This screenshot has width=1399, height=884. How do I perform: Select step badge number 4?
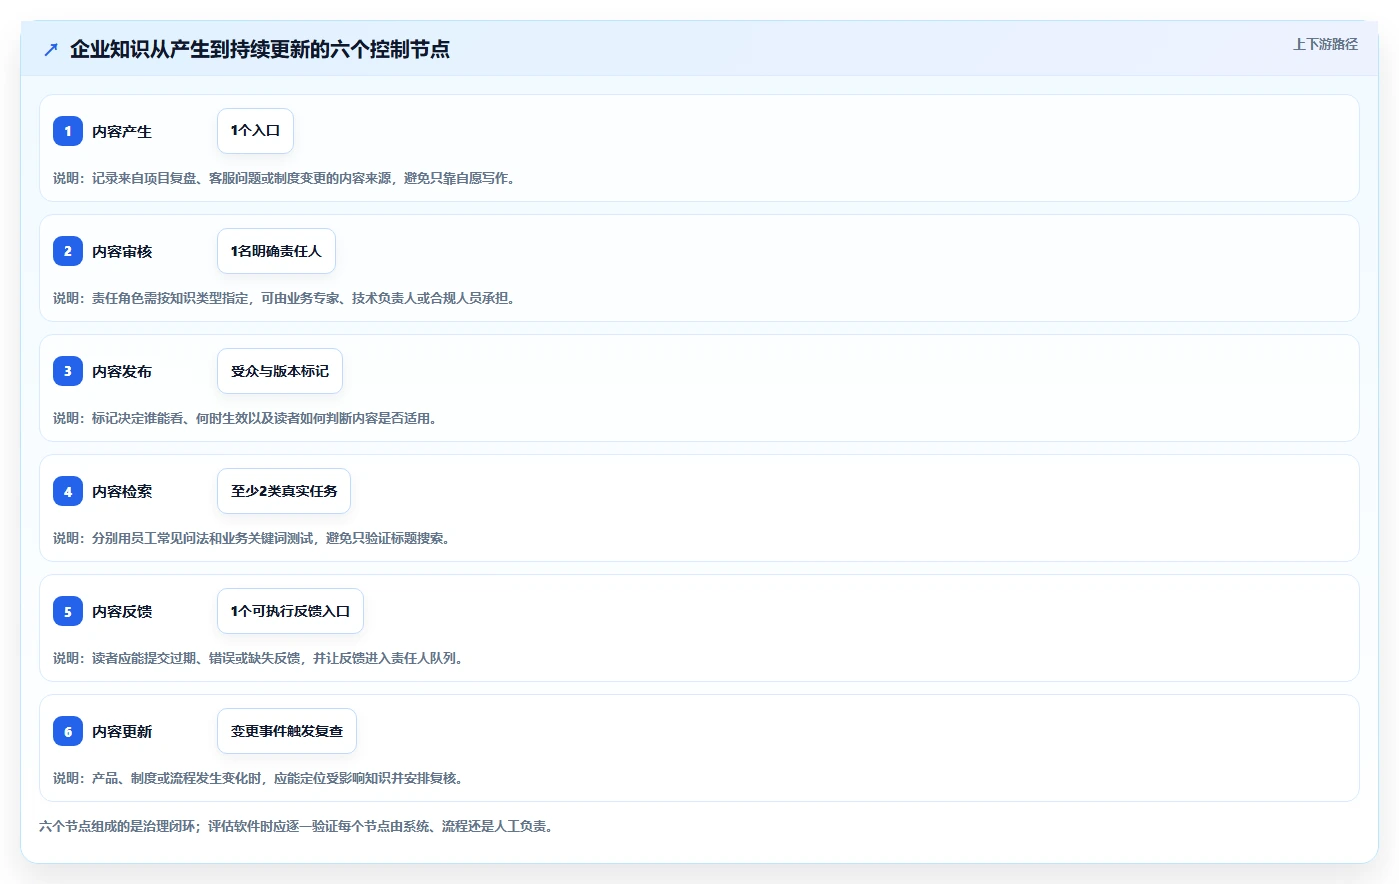click(68, 491)
